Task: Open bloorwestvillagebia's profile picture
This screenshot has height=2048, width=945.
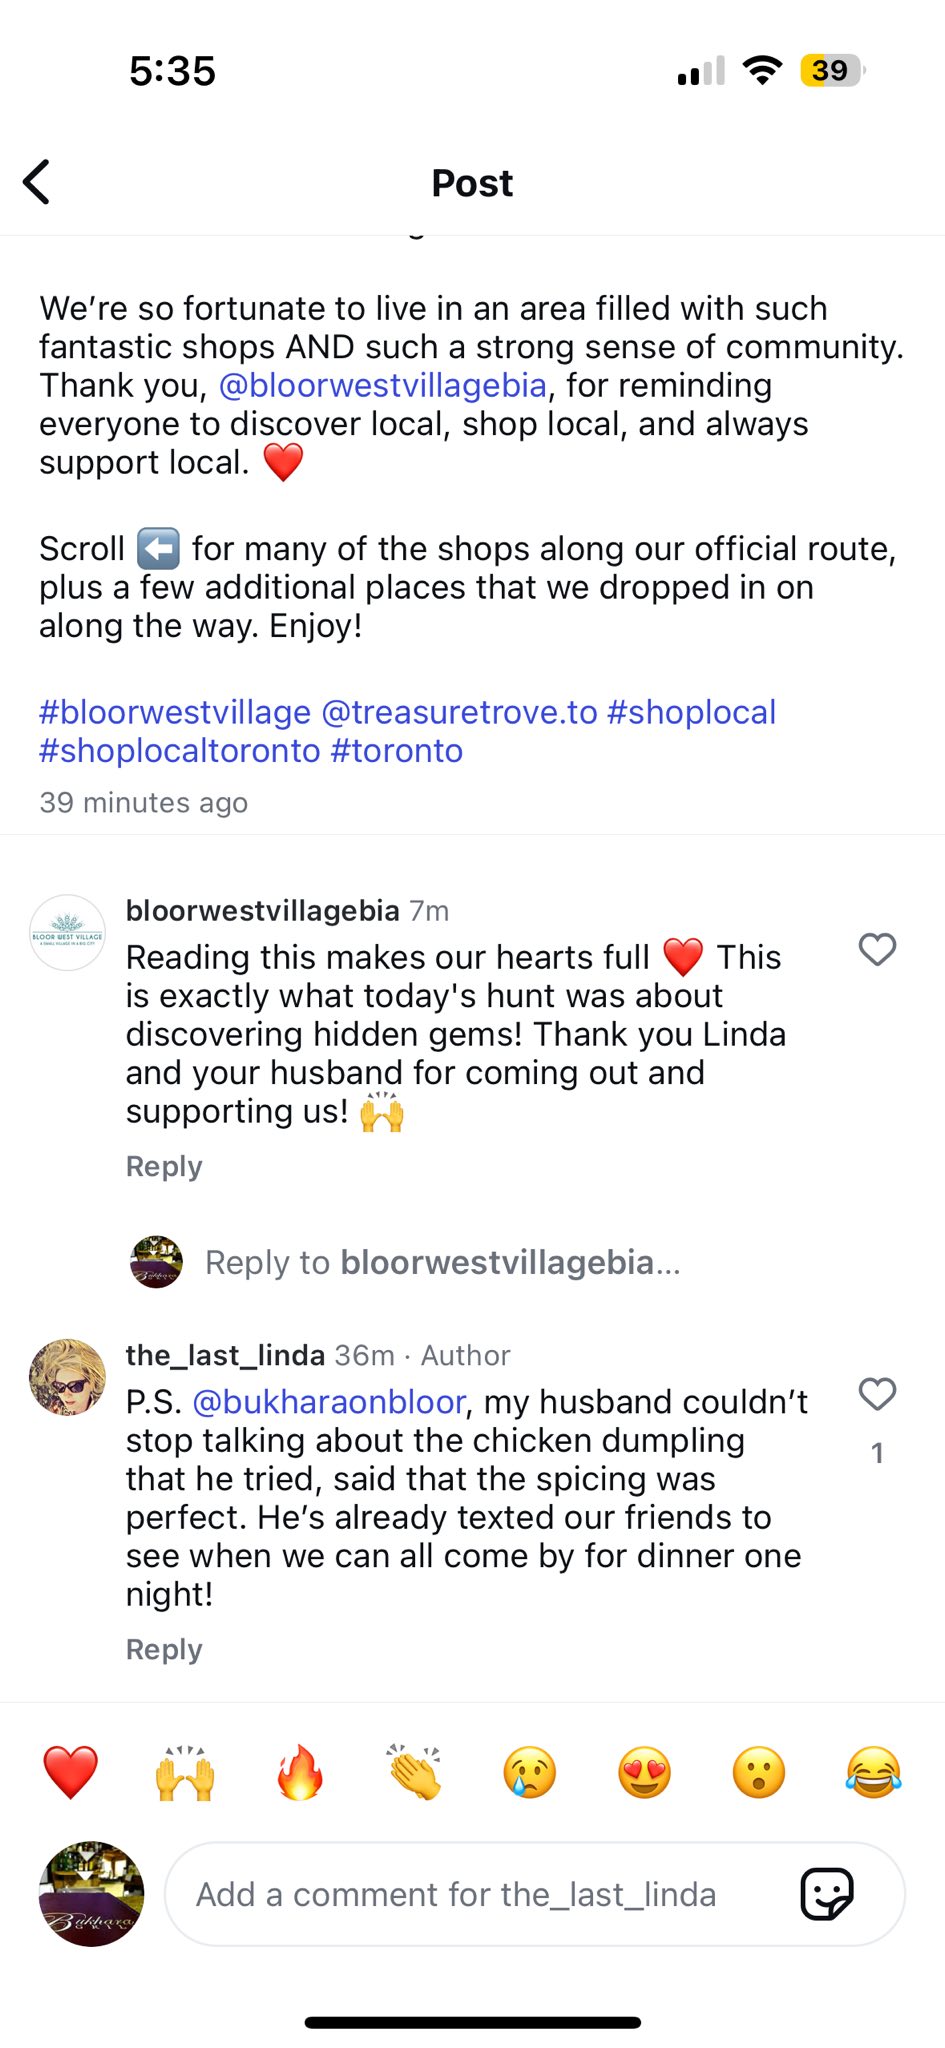Action: 67,932
